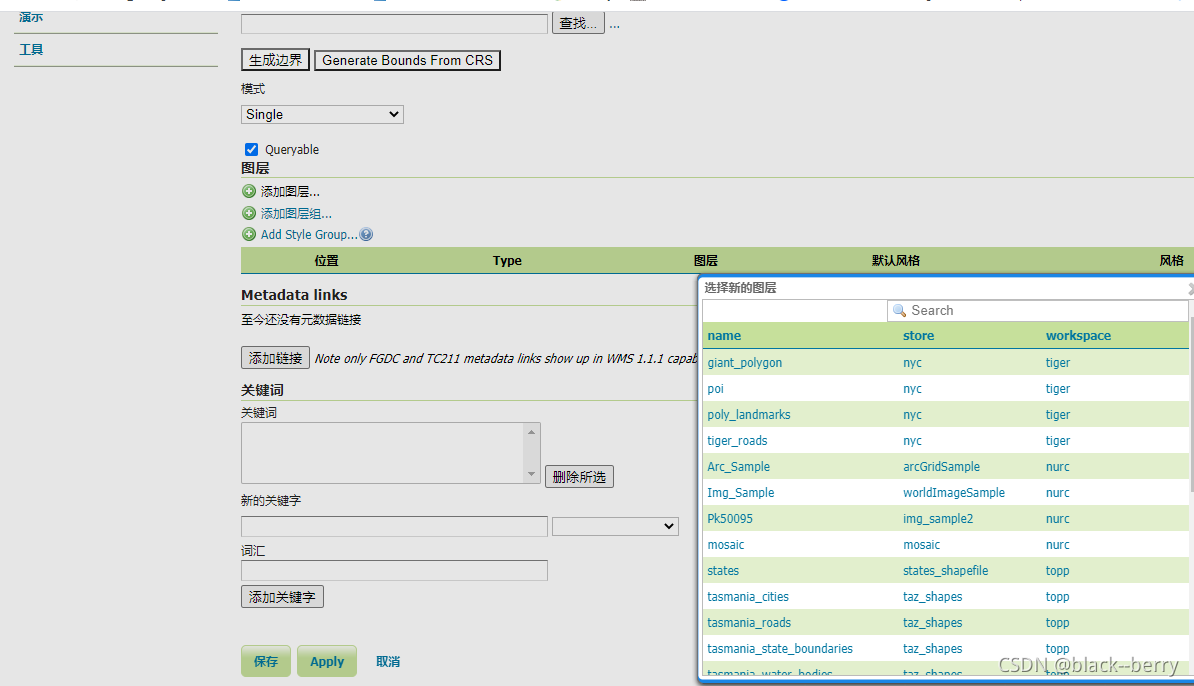
Task: Click the 添加链接 button
Action: pos(276,358)
